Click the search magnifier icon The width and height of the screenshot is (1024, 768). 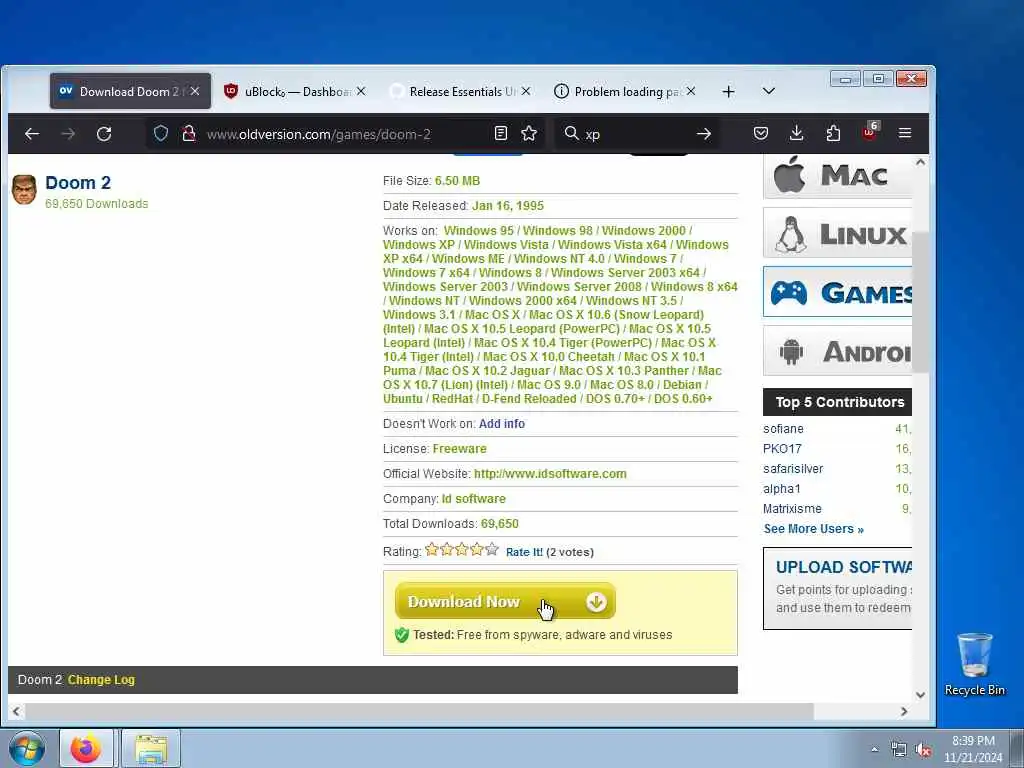coord(571,133)
